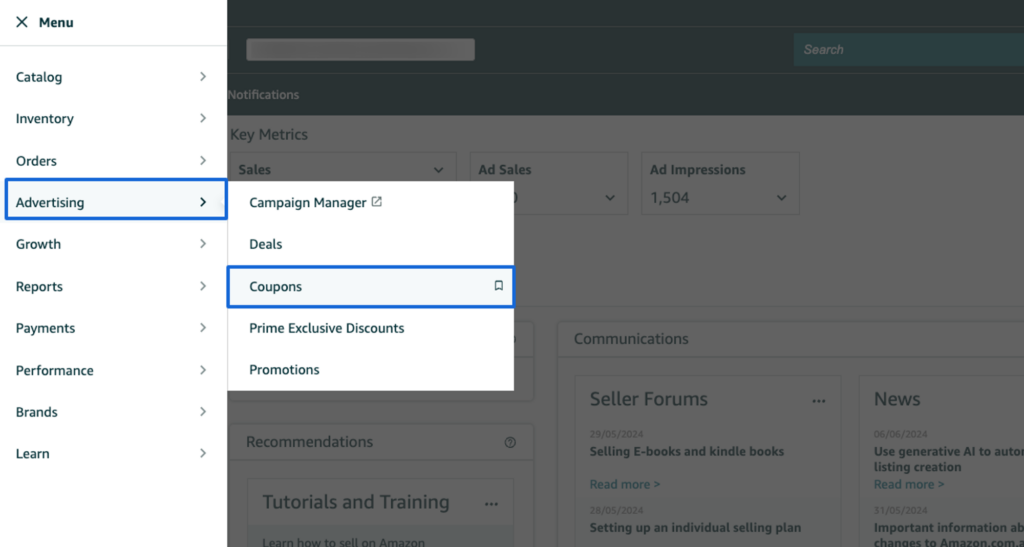Open the Inventory menu item
Image resolution: width=1024 pixels, height=547 pixels.
point(114,119)
